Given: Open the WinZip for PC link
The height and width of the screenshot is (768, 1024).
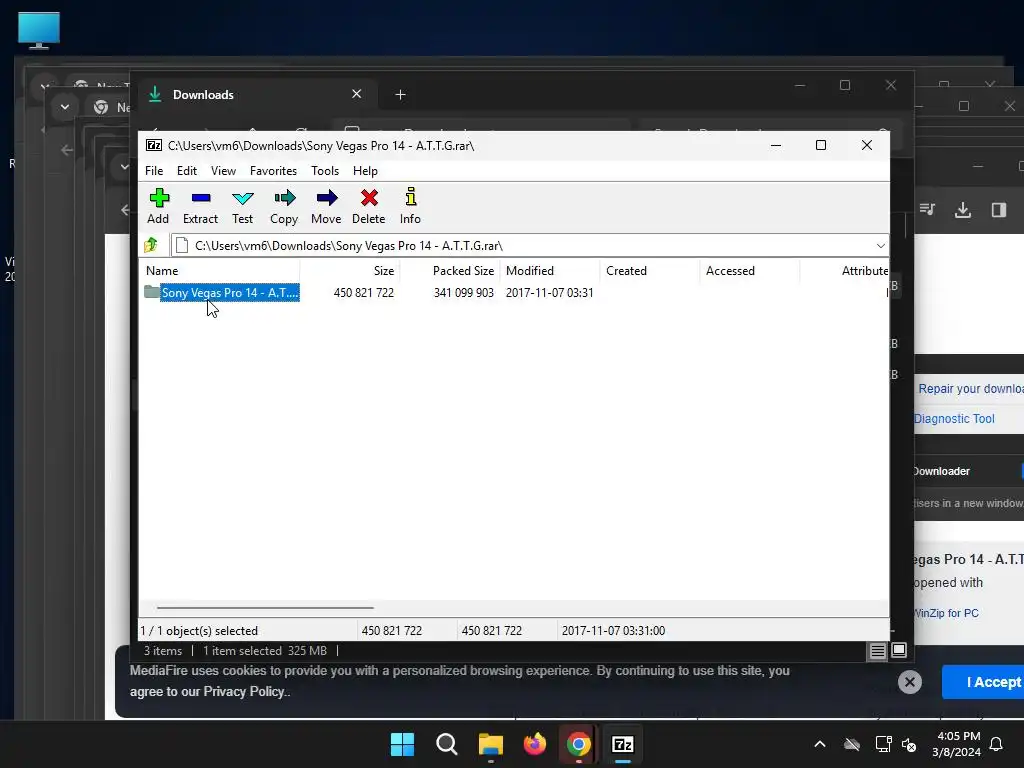Looking at the screenshot, I should coord(946,613).
